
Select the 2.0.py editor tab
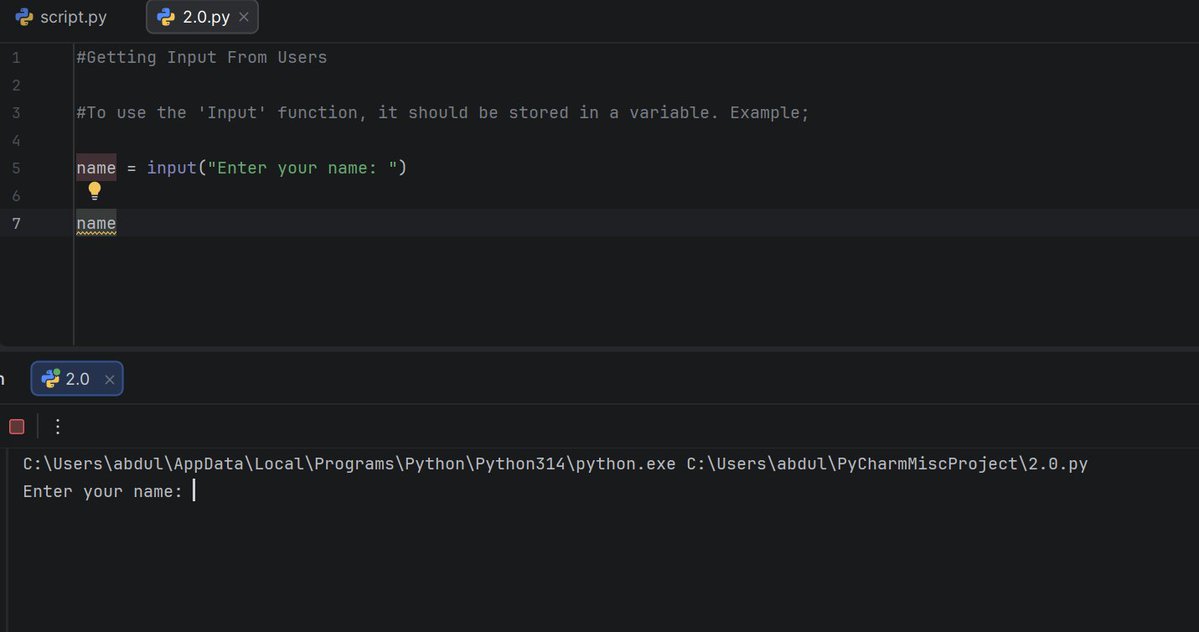[x=202, y=17]
